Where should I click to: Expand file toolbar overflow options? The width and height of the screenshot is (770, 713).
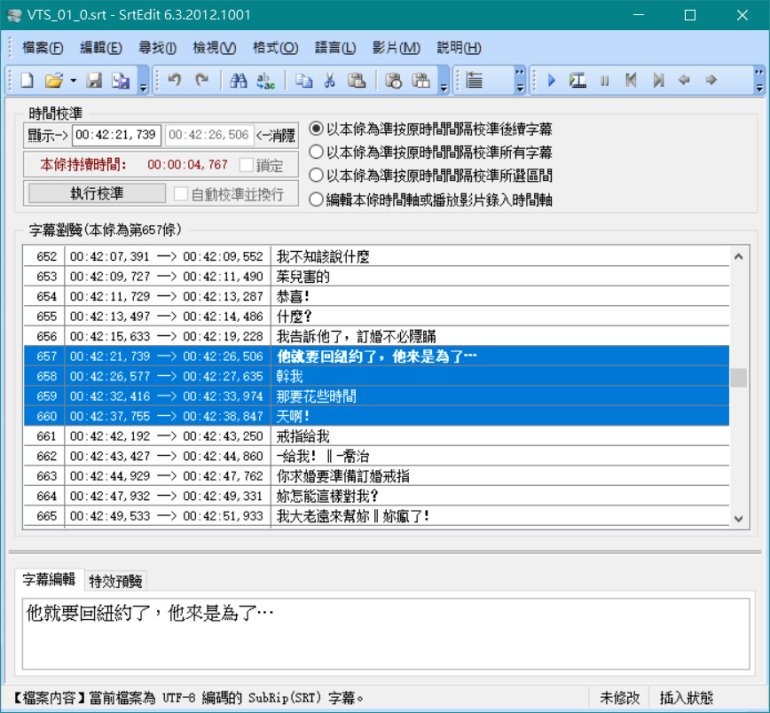point(143,80)
